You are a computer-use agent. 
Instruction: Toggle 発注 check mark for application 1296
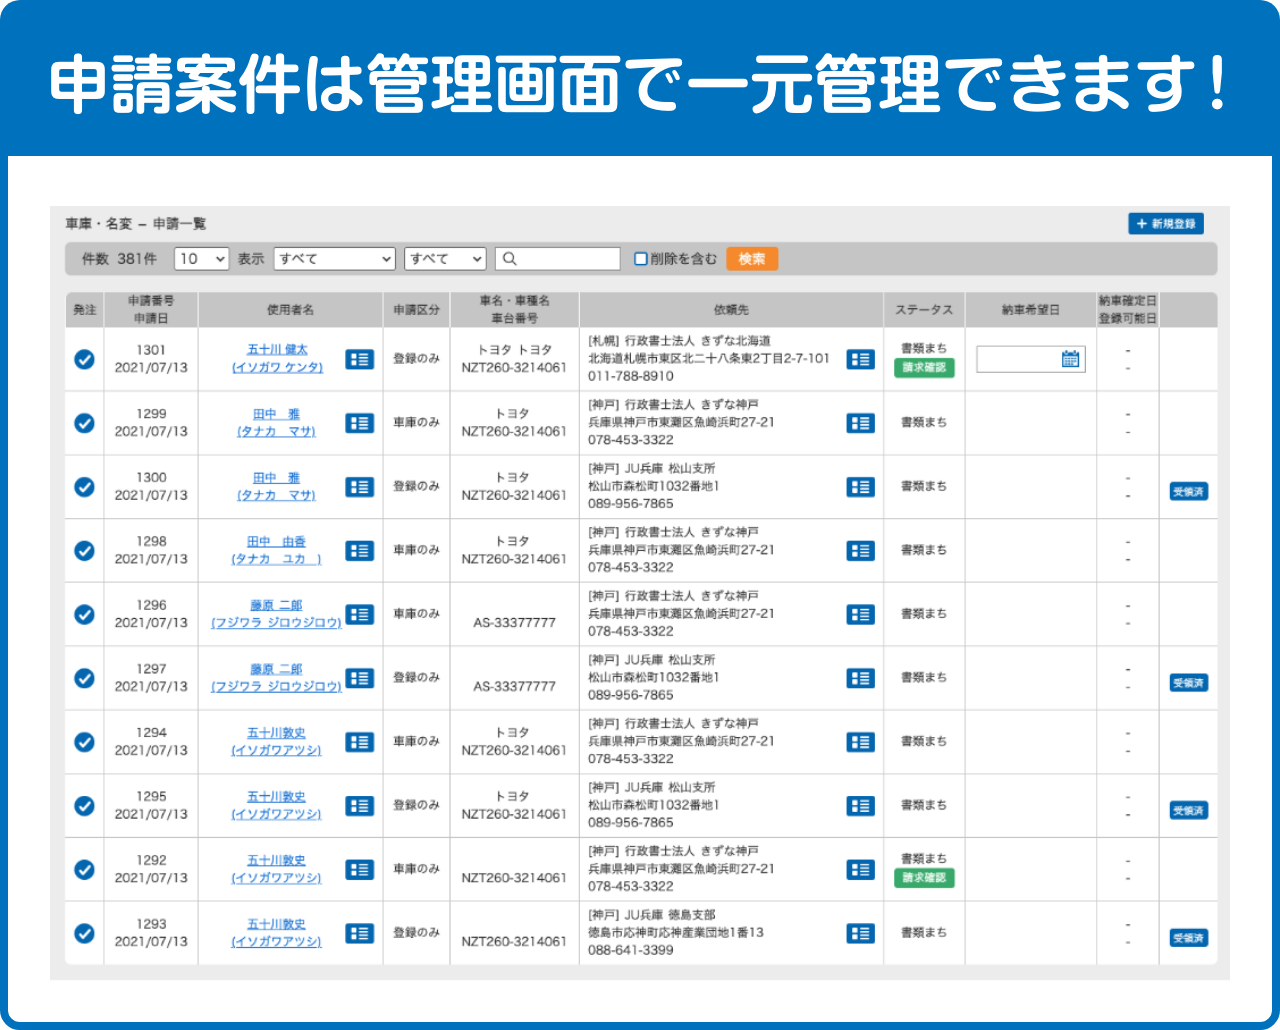(x=85, y=614)
